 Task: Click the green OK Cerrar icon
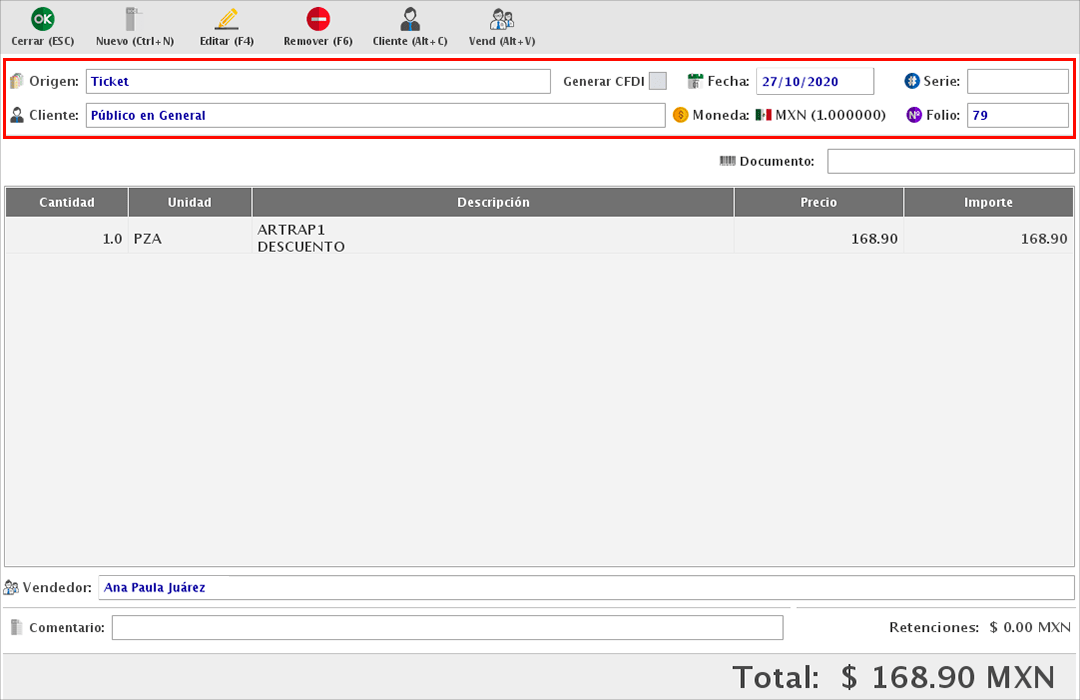click(x=42, y=19)
